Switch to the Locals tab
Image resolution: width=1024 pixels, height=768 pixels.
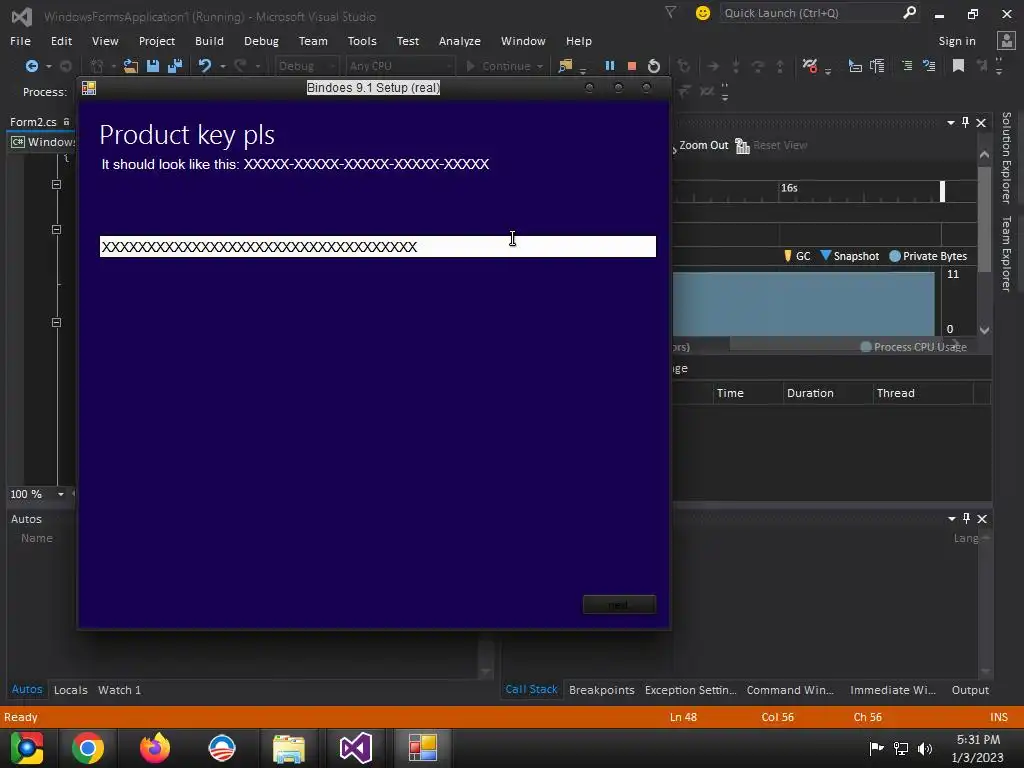(x=71, y=690)
